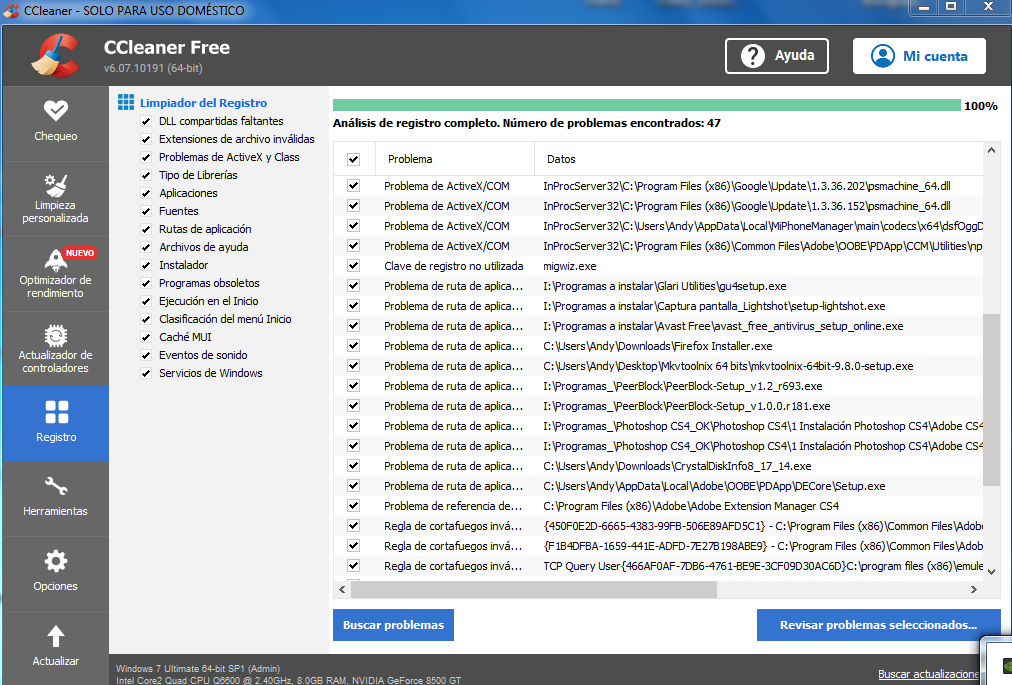Select the TCP Query User firewall rule row
The image size is (1012, 685).
pyautogui.click(x=658, y=566)
